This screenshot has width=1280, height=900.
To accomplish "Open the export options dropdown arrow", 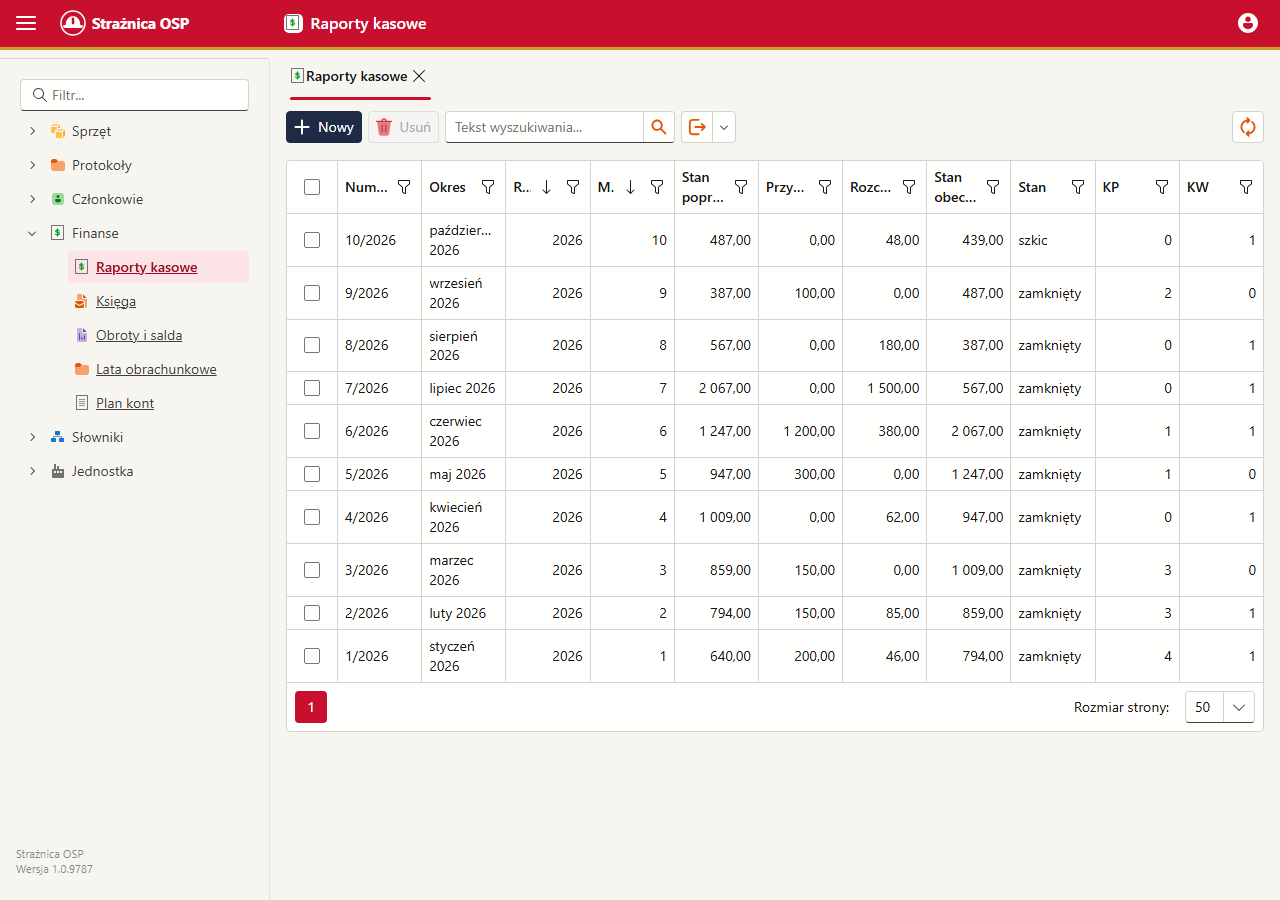I will (x=724, y=127).
